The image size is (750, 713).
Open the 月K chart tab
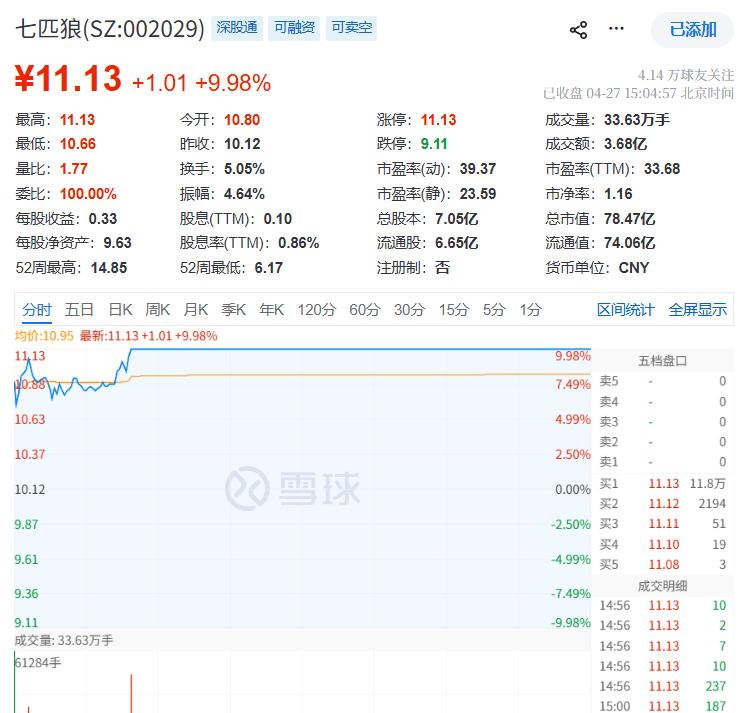(x=196, y=310)
